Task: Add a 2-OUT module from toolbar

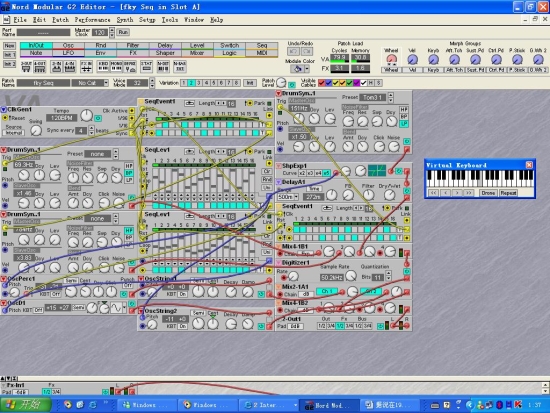Action: coord(26,66)
